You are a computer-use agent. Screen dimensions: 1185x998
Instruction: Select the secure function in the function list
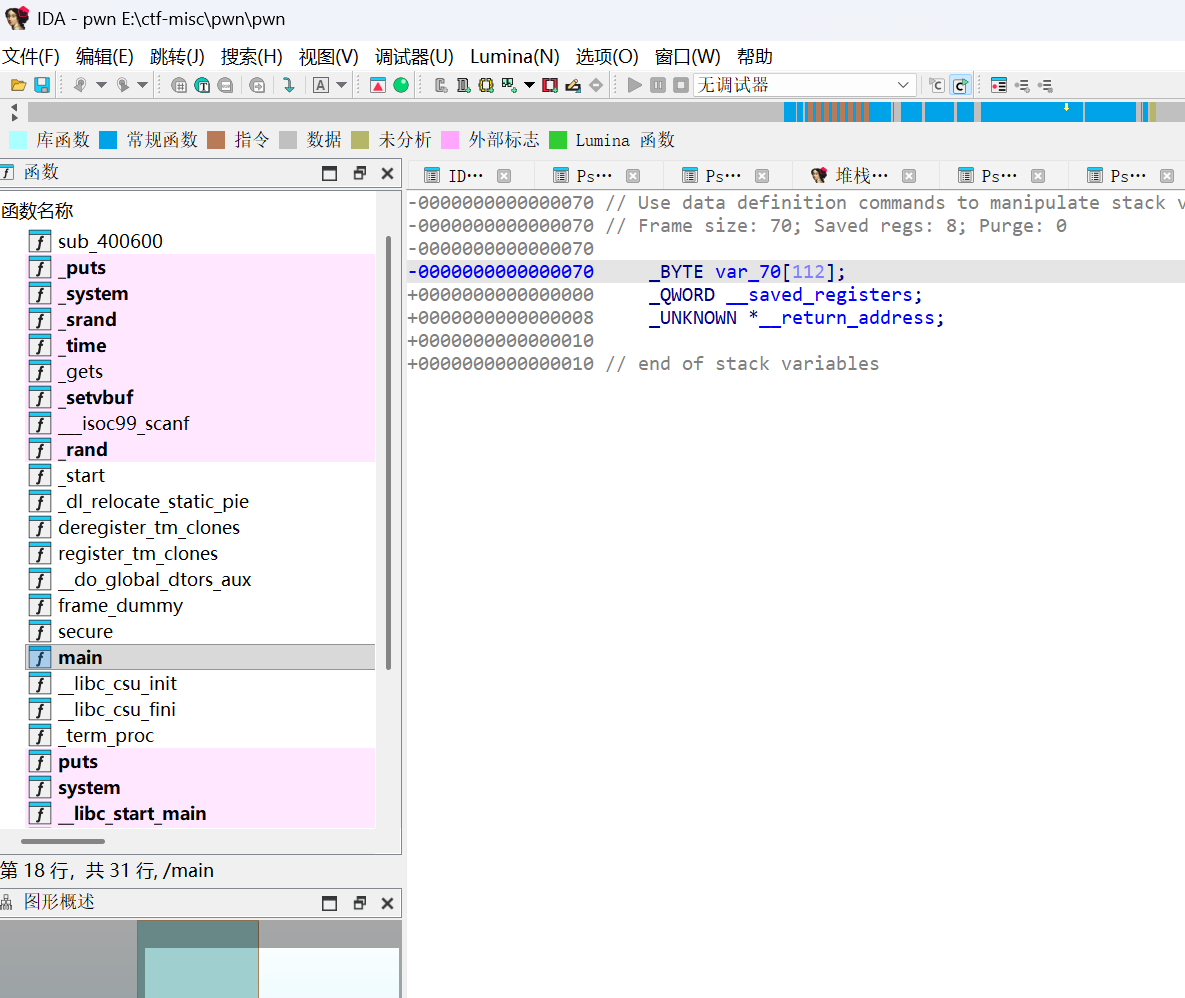click(85, 631)
